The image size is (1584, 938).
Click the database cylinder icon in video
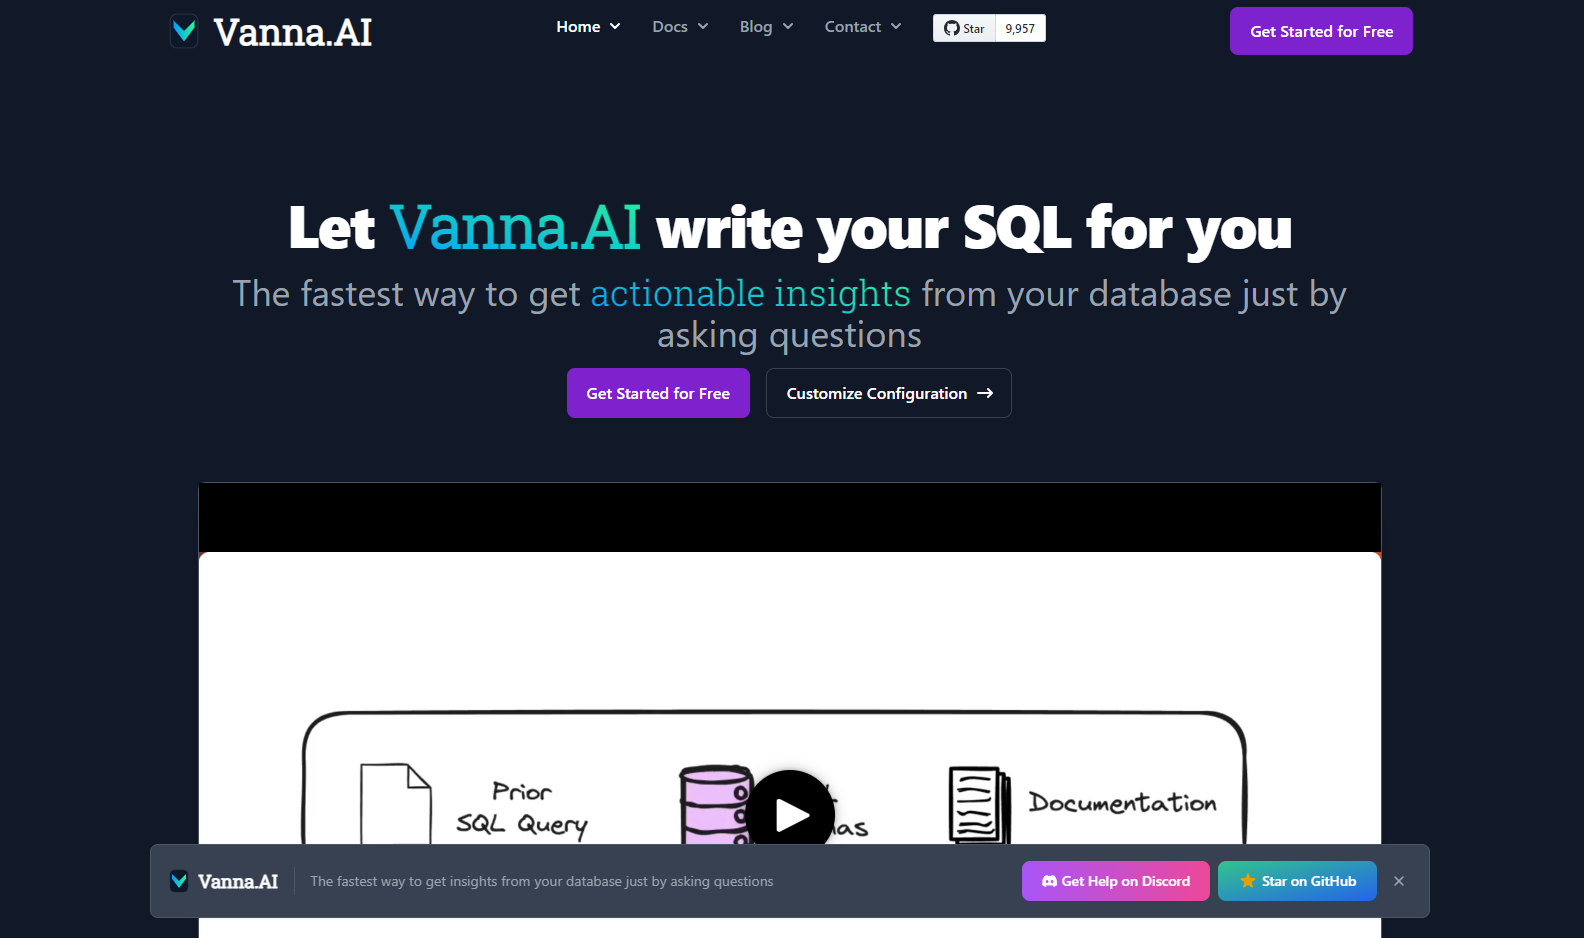pyautogui.click(x=714, y=805)
